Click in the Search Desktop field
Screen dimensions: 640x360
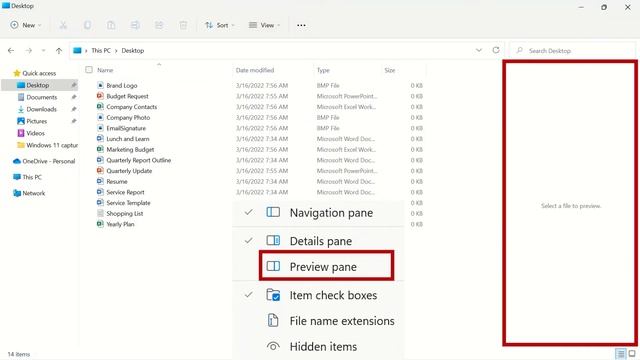[x=571, y=51]
